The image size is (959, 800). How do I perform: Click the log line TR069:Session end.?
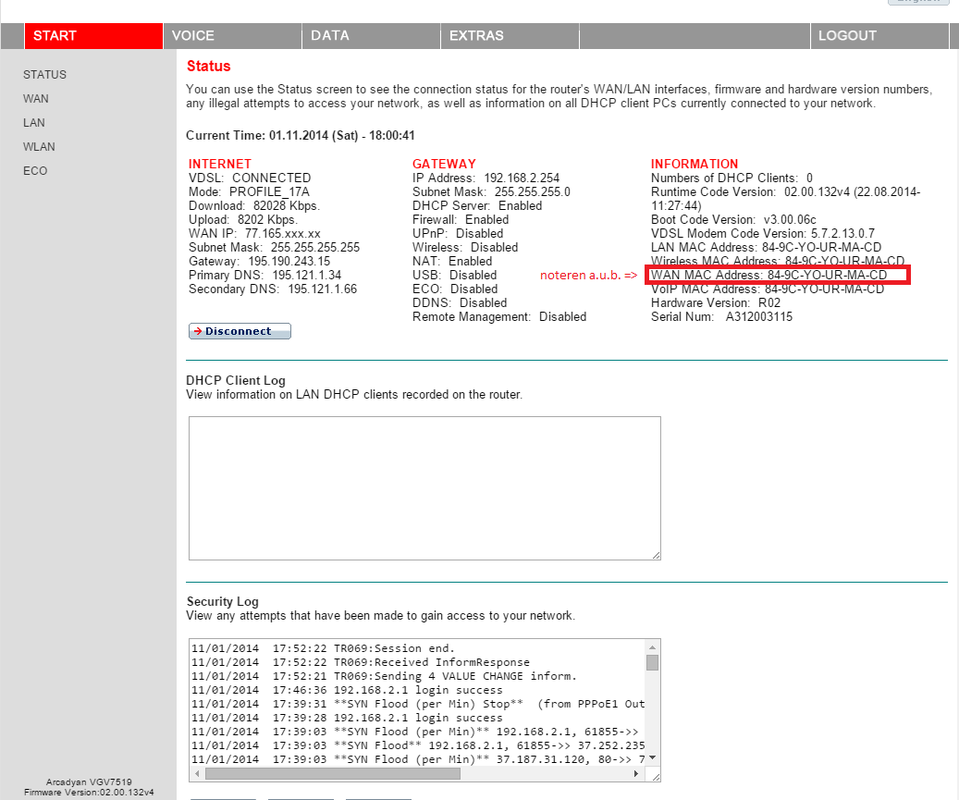click(323, 648)
